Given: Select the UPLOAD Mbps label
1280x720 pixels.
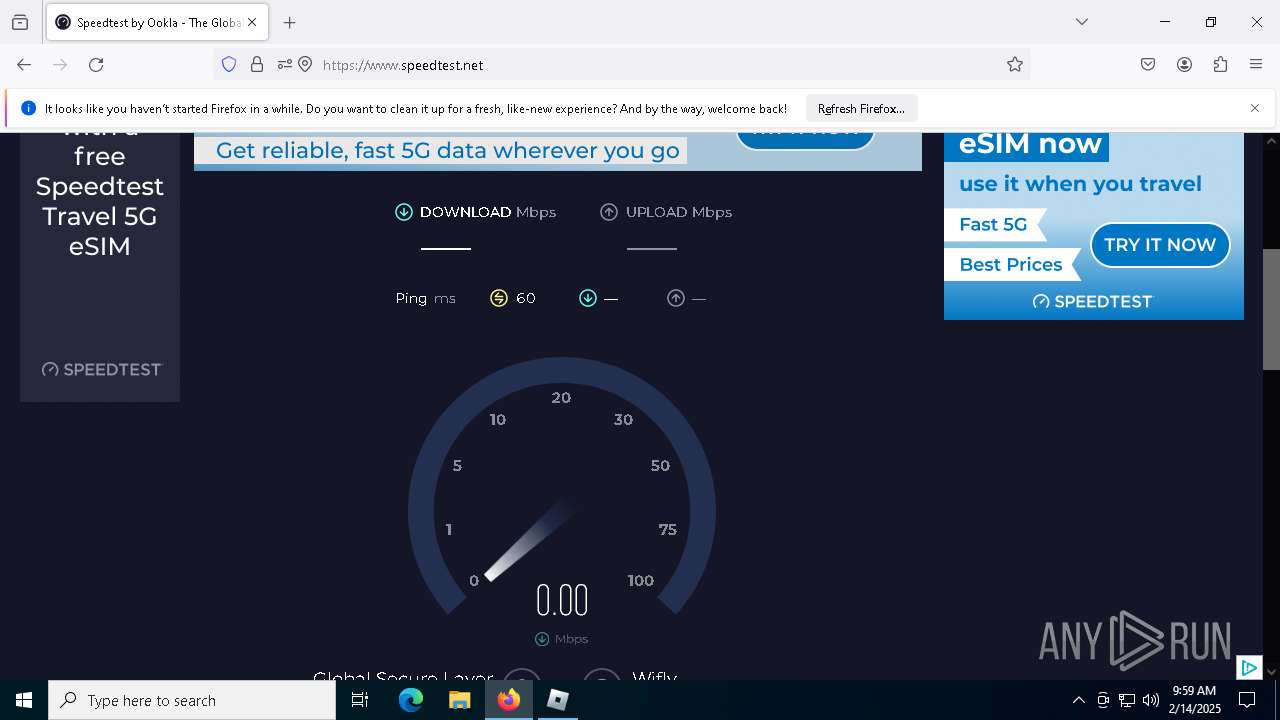Looking at the screenshot, I should tap(679, 212).
